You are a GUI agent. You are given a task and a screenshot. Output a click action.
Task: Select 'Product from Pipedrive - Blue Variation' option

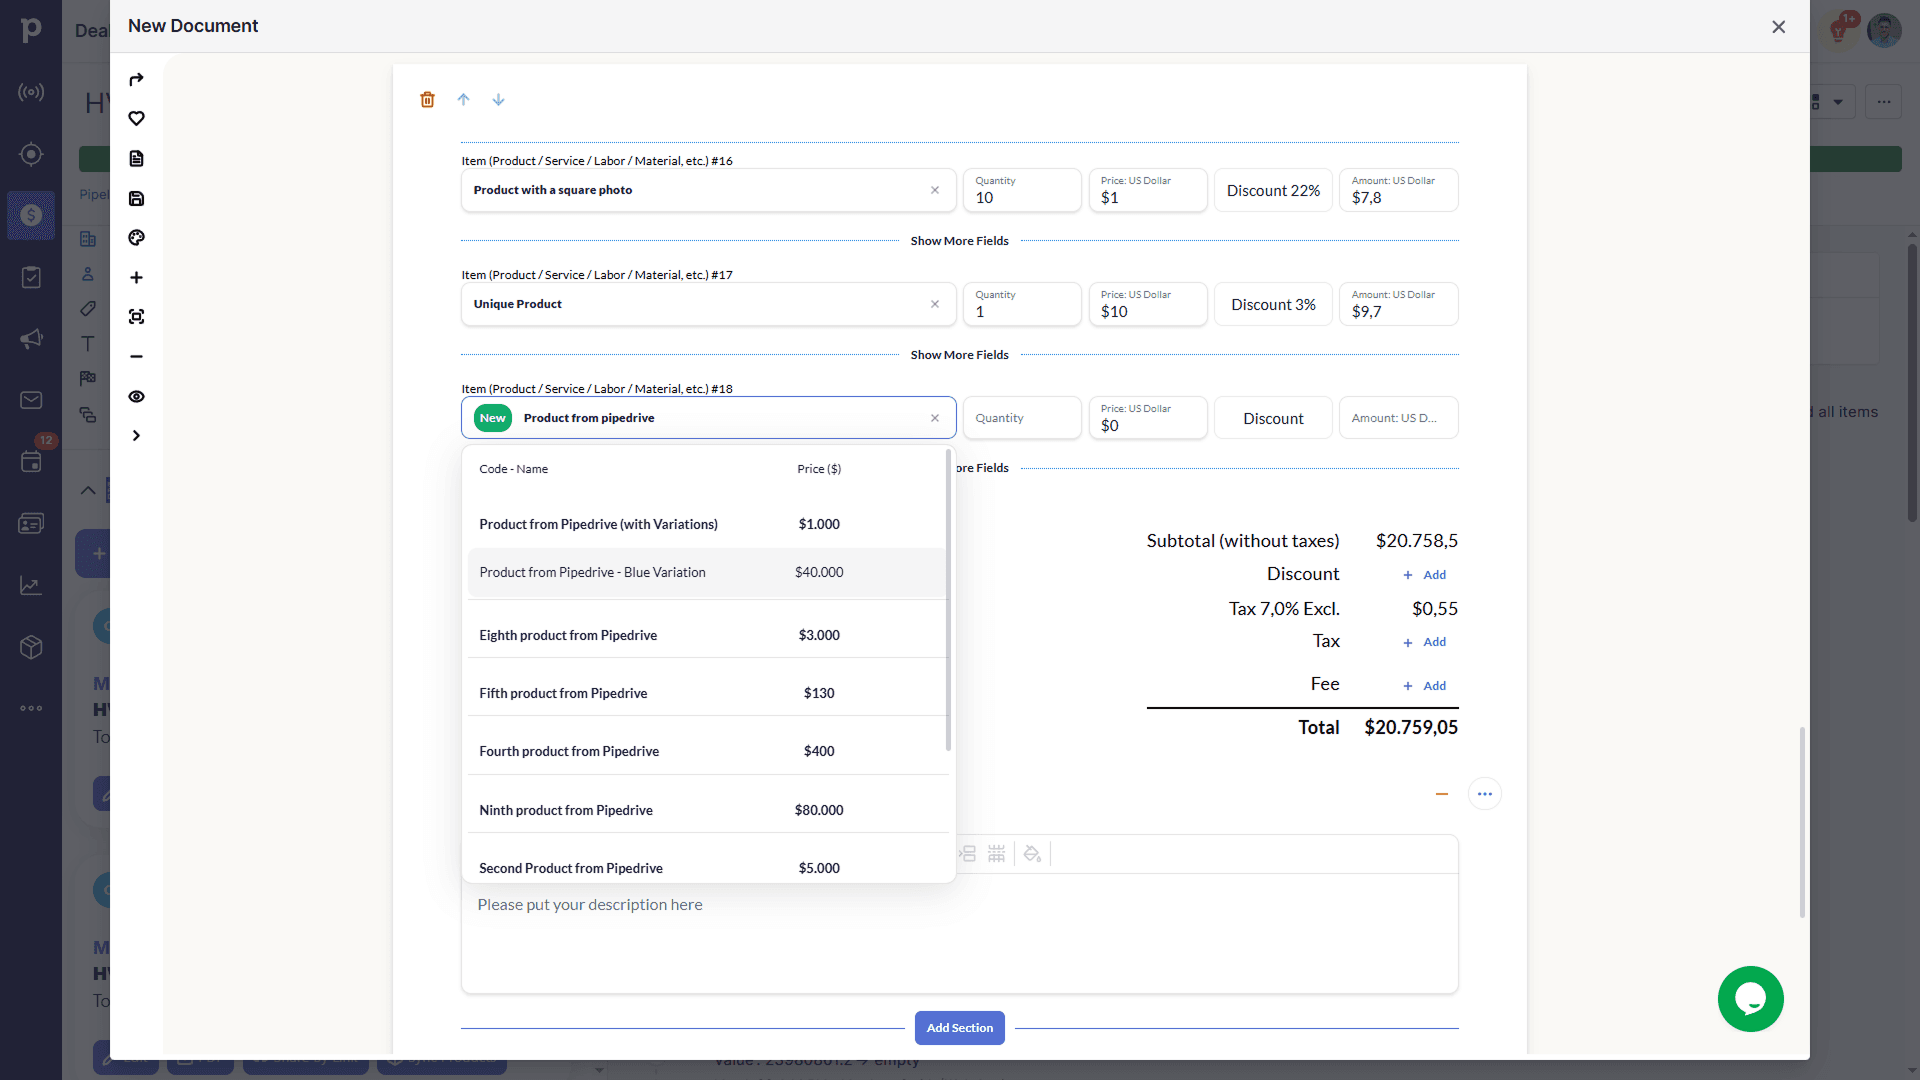(x=707, y=572)
